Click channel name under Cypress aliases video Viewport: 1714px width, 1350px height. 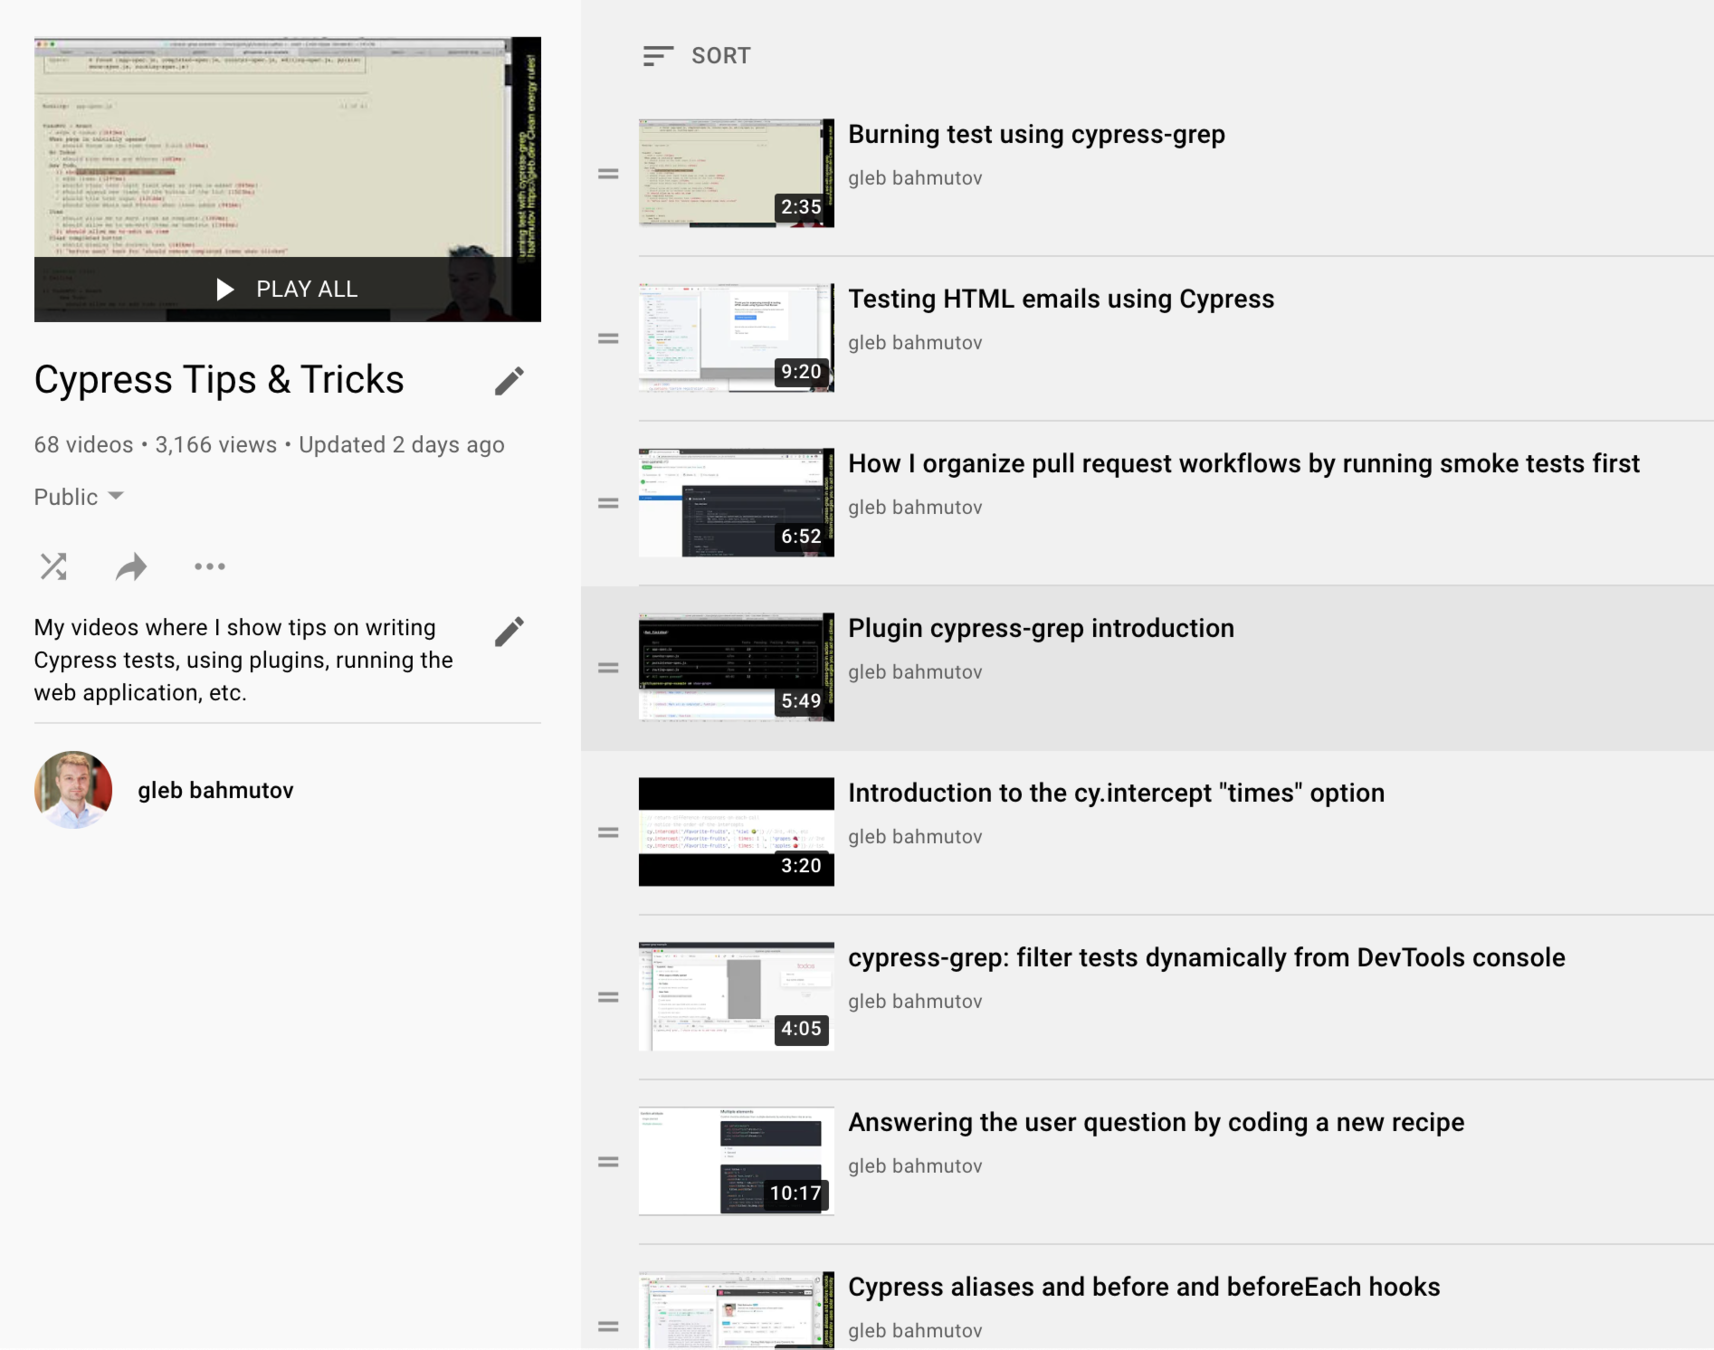pyautogui.click(x=915, y=1331)
